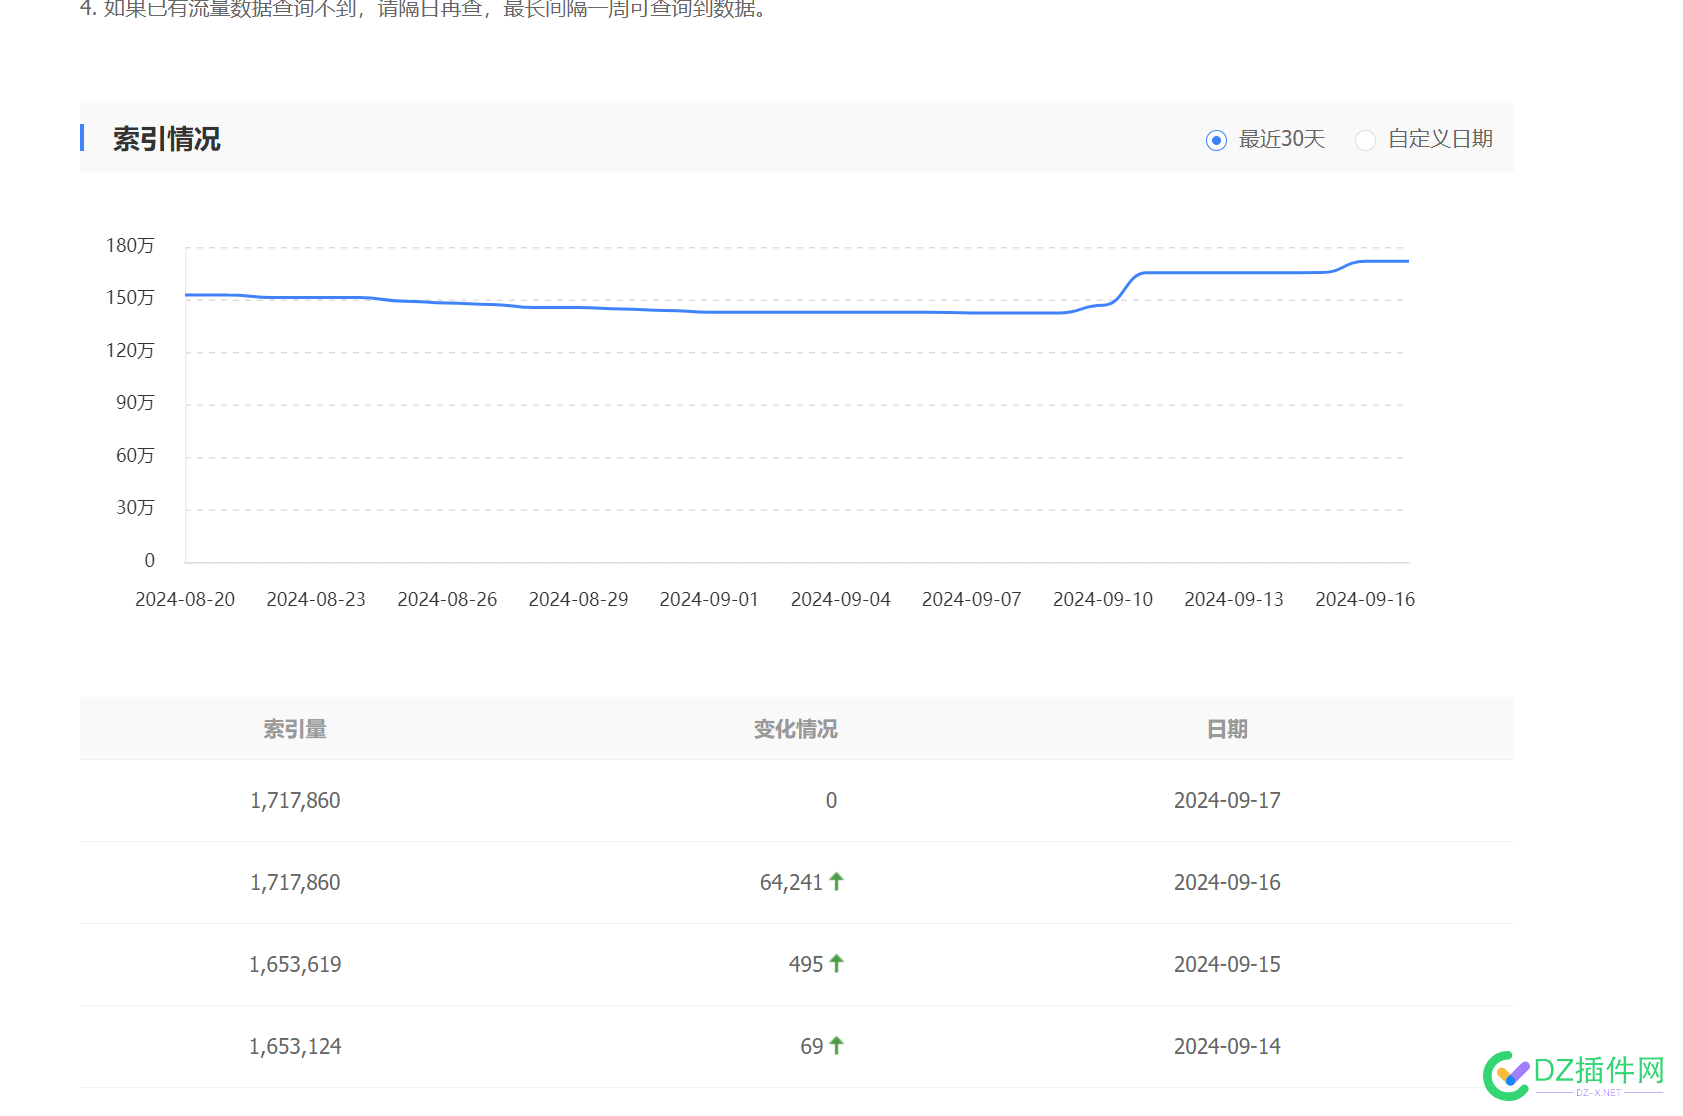Click the 1,653,619 index value
The height and width of the screenshot is (1116, 1683).
tap(295, 964)
